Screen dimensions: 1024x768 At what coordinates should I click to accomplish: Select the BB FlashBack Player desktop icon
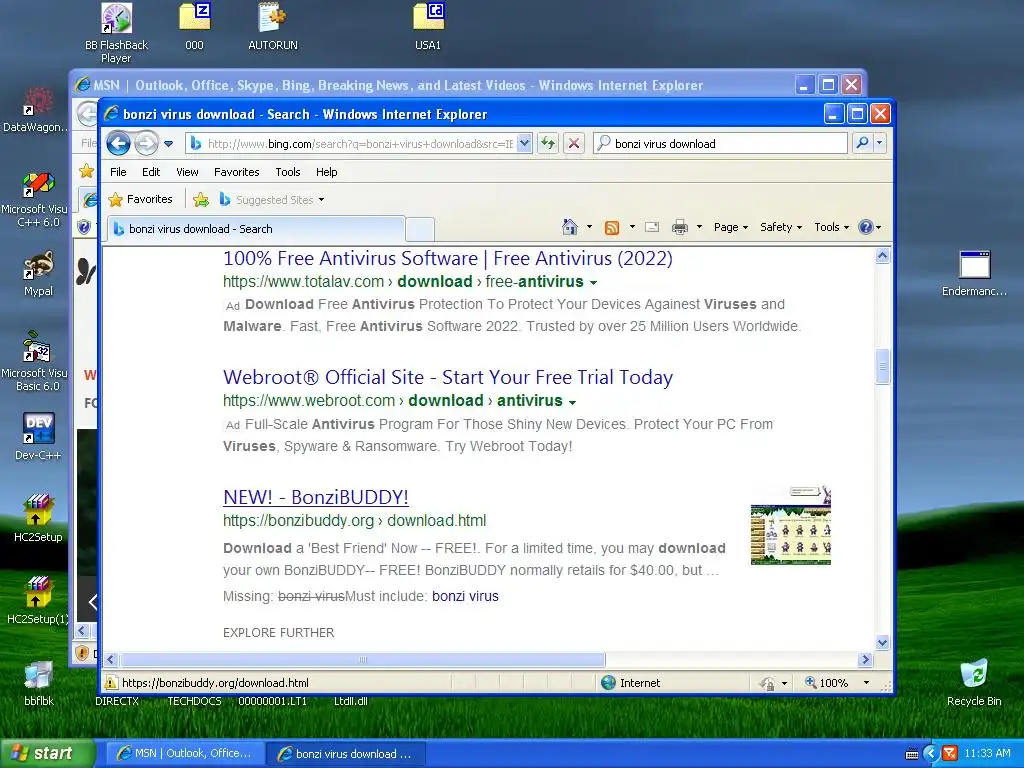tap(116, 33)
